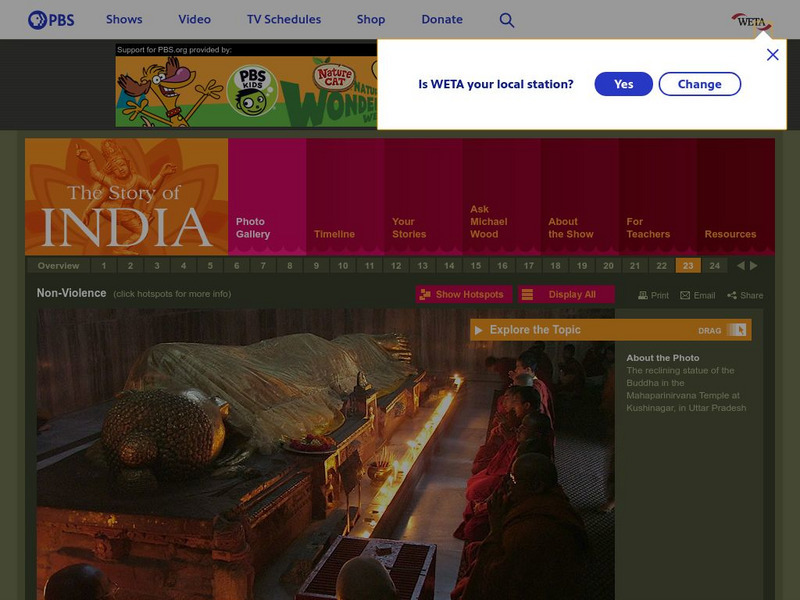
Task: Open search with the magnifying glass icon
Action: click(506, 18)
